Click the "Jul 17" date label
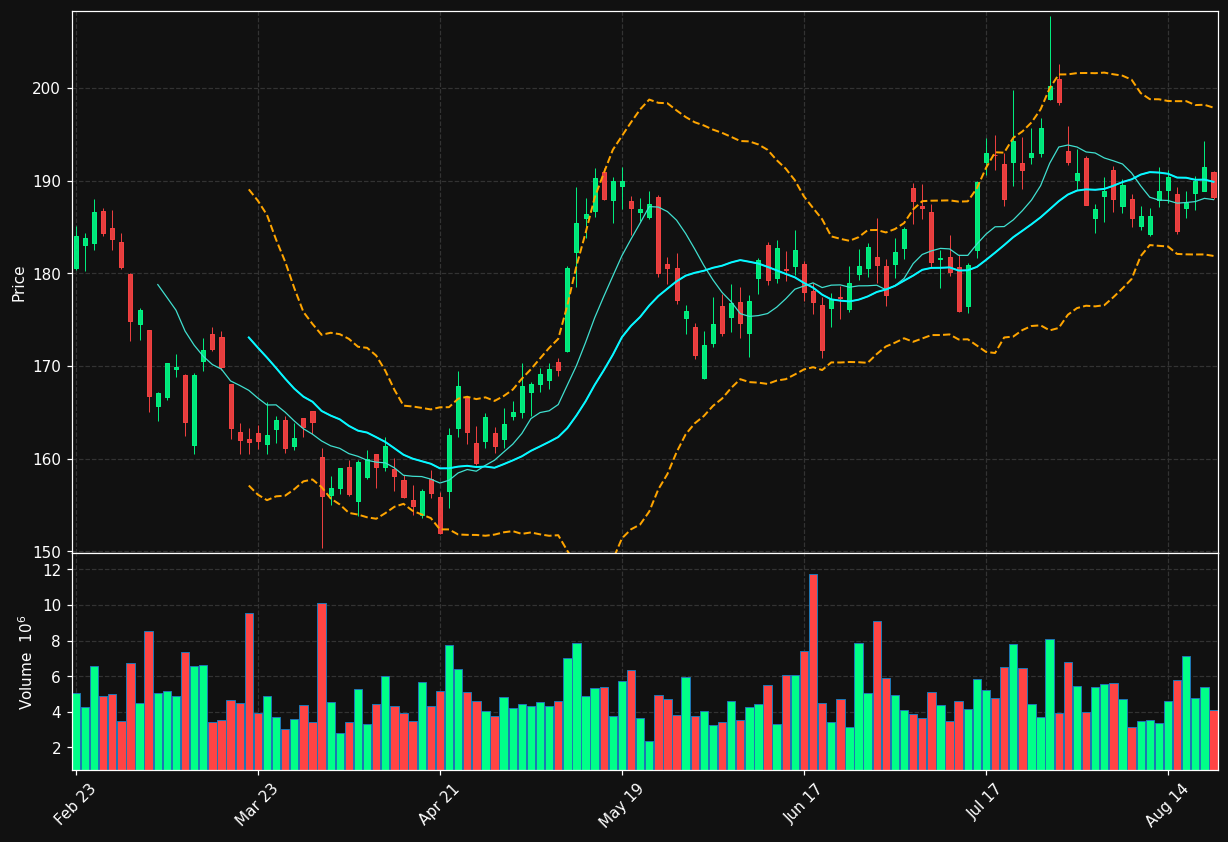 pyautogui.click(x=985, y=804)
